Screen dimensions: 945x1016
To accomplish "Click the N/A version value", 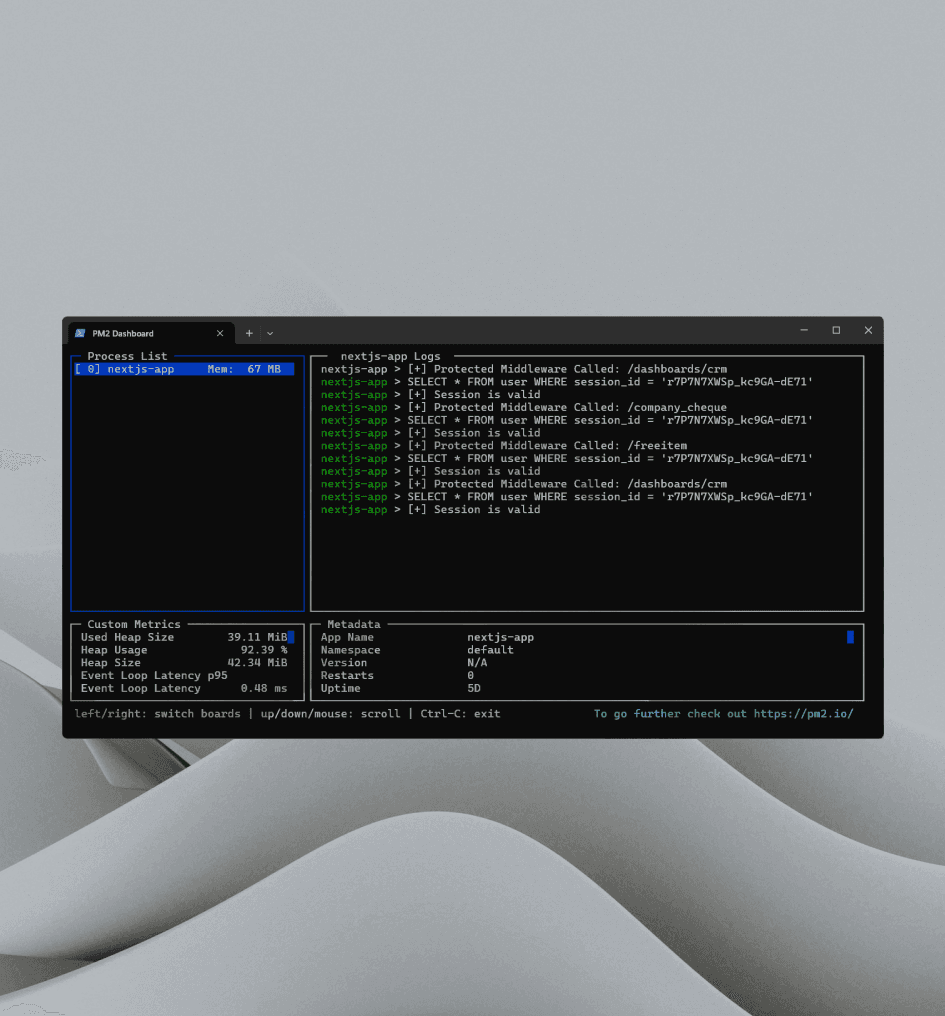I will tap(477, 663).
